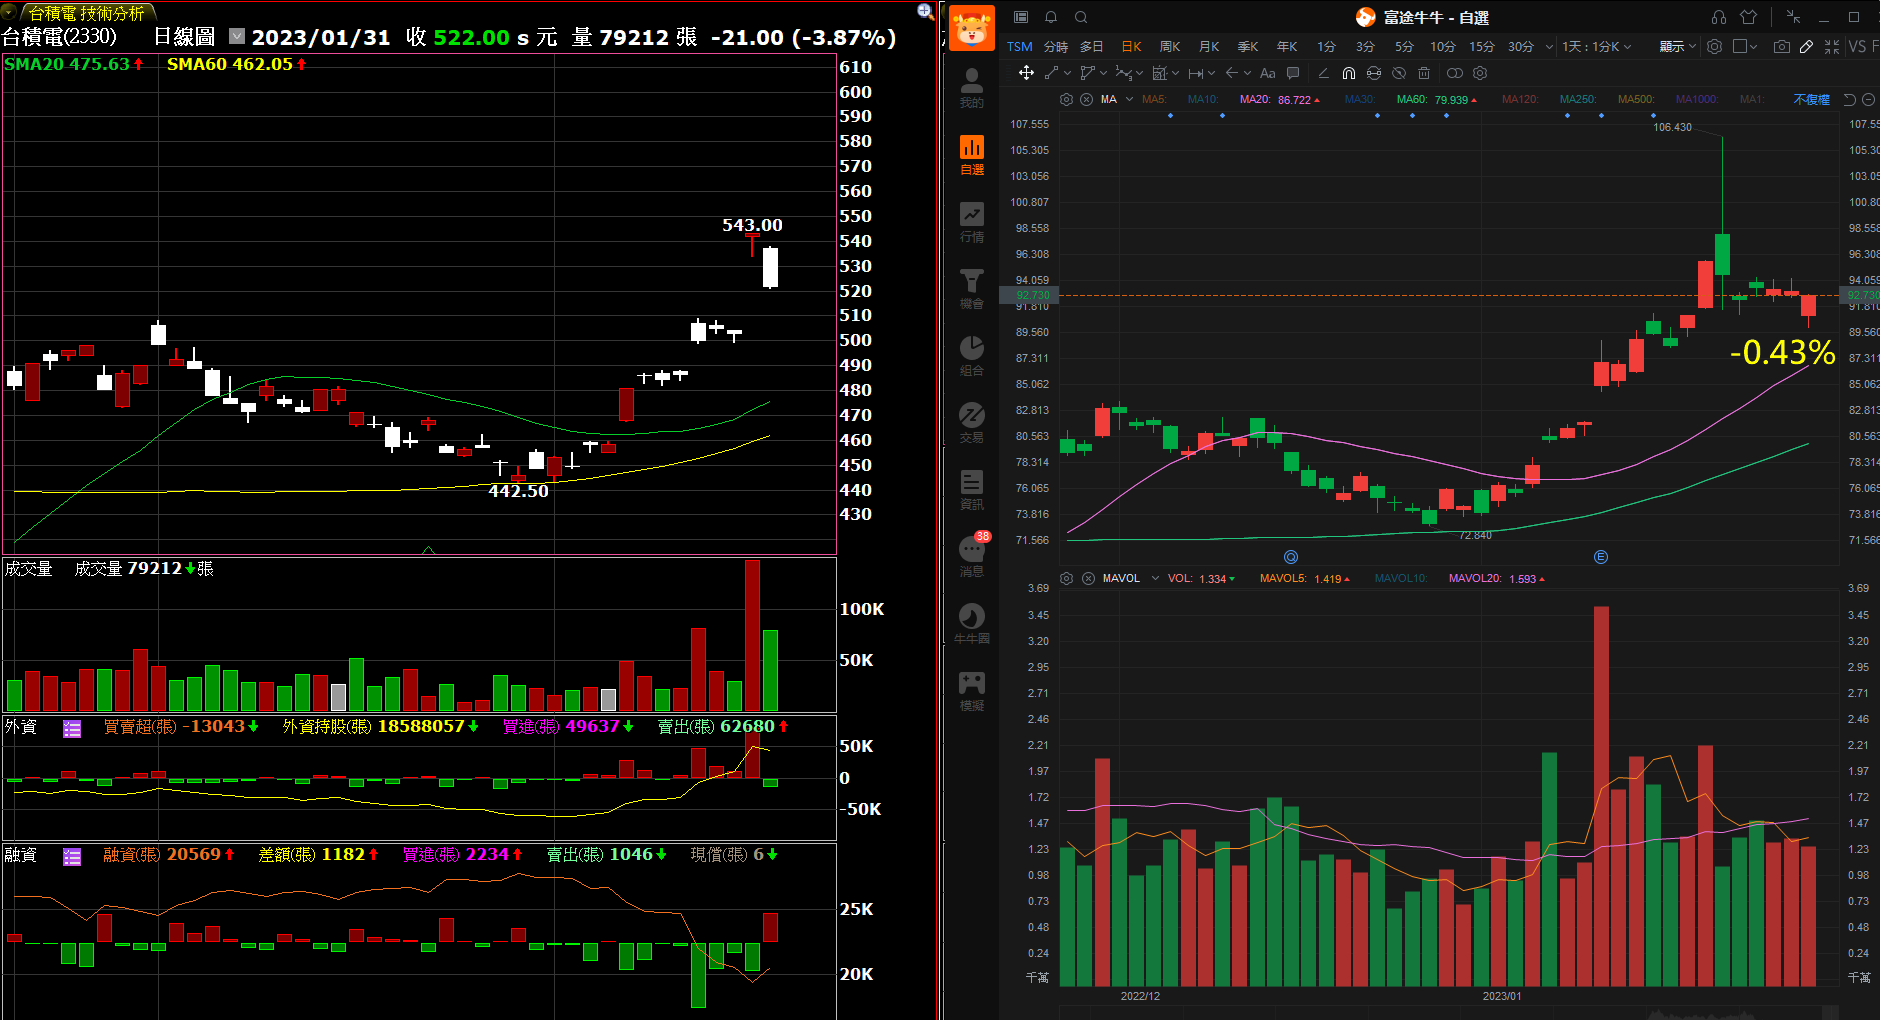The width and height of the screenshot is (1880, 1020).
Task: Click drawing toolbar settings gear
Action: [1481, 73]
